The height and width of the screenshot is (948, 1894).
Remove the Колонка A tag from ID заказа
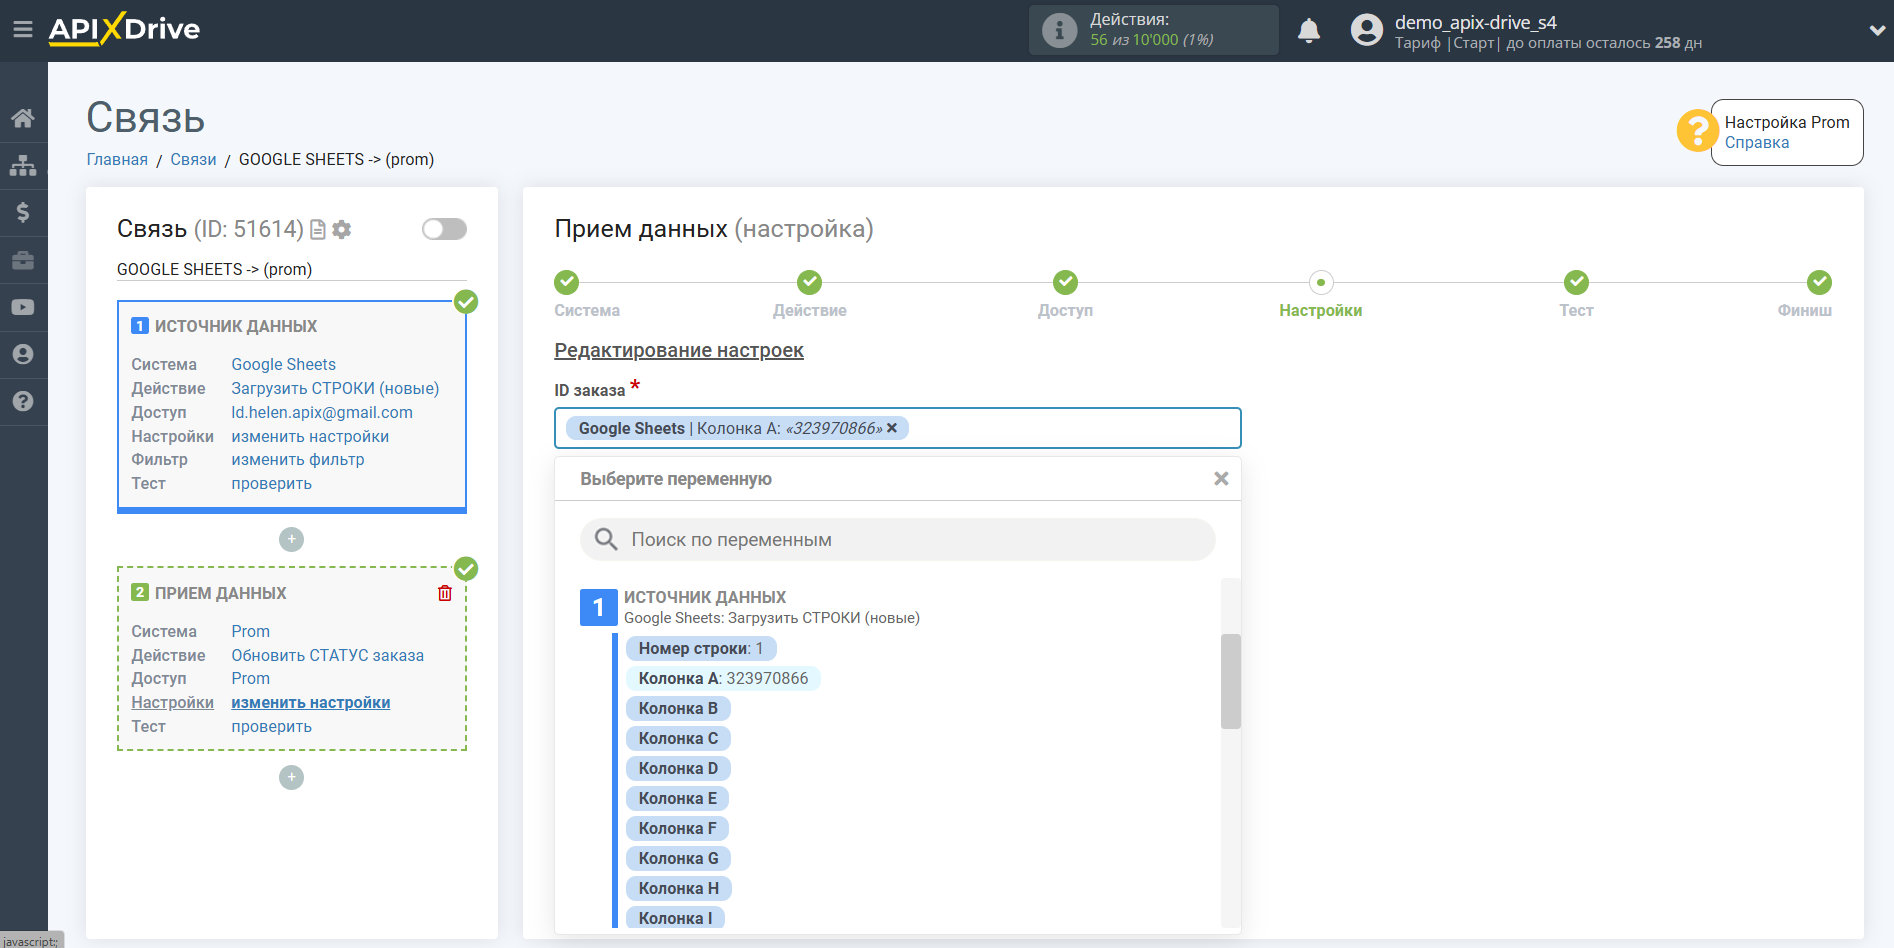pyautogui.click(x=892, y=428)
